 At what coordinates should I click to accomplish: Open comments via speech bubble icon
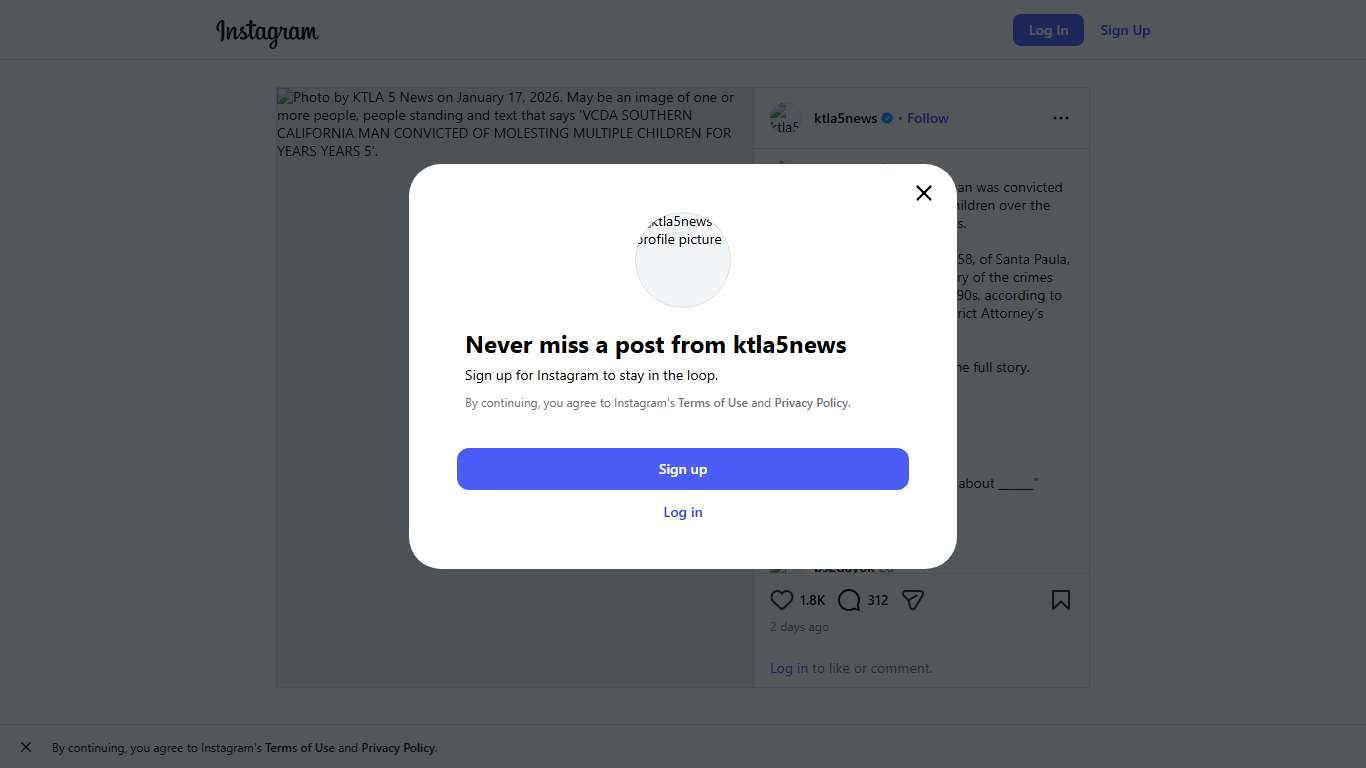coord(849,600)
